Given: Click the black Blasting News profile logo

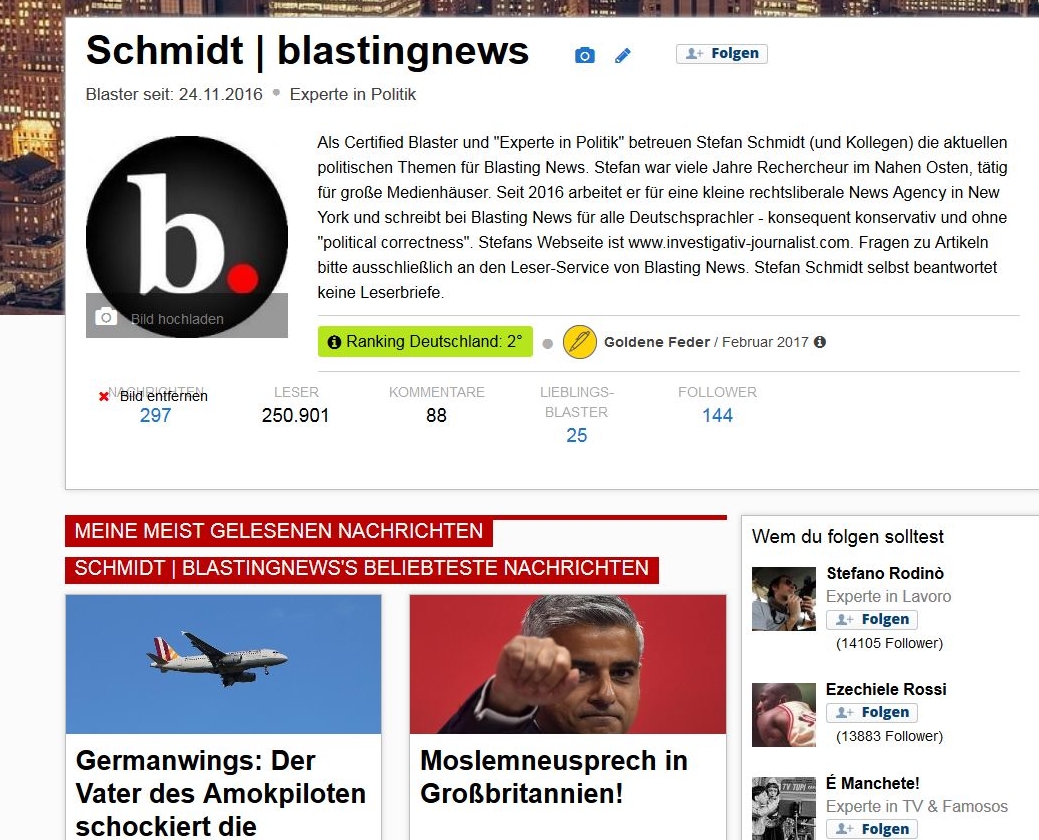Looking at the screenshot, I should pyautogui.click(x=187, y=236).
